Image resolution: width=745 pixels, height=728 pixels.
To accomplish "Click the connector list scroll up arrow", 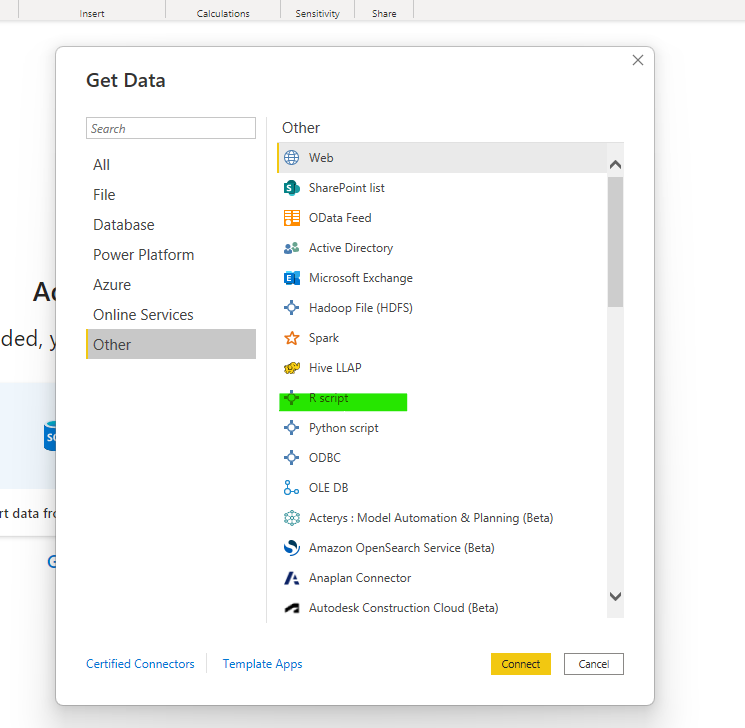I will (x=615, y=164).
